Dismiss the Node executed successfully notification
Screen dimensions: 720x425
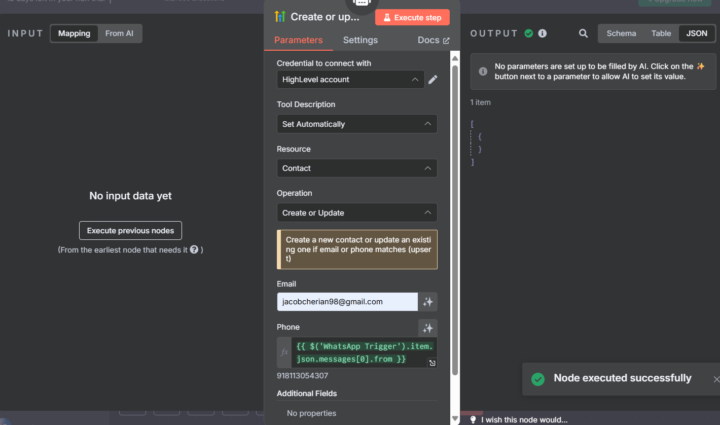click(x=716, y=379)
